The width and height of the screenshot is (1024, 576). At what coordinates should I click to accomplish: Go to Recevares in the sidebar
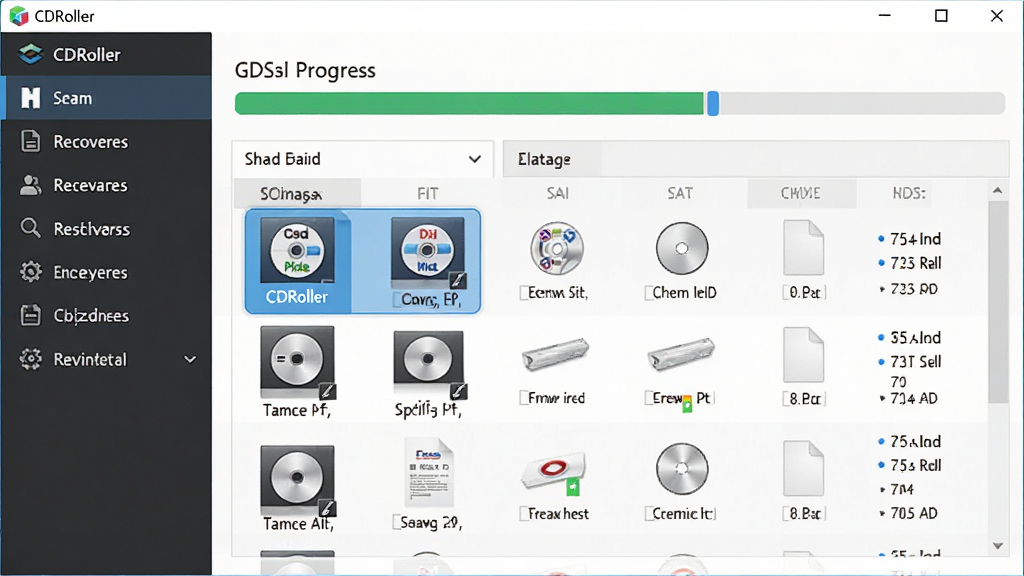[x=106, y=185]
